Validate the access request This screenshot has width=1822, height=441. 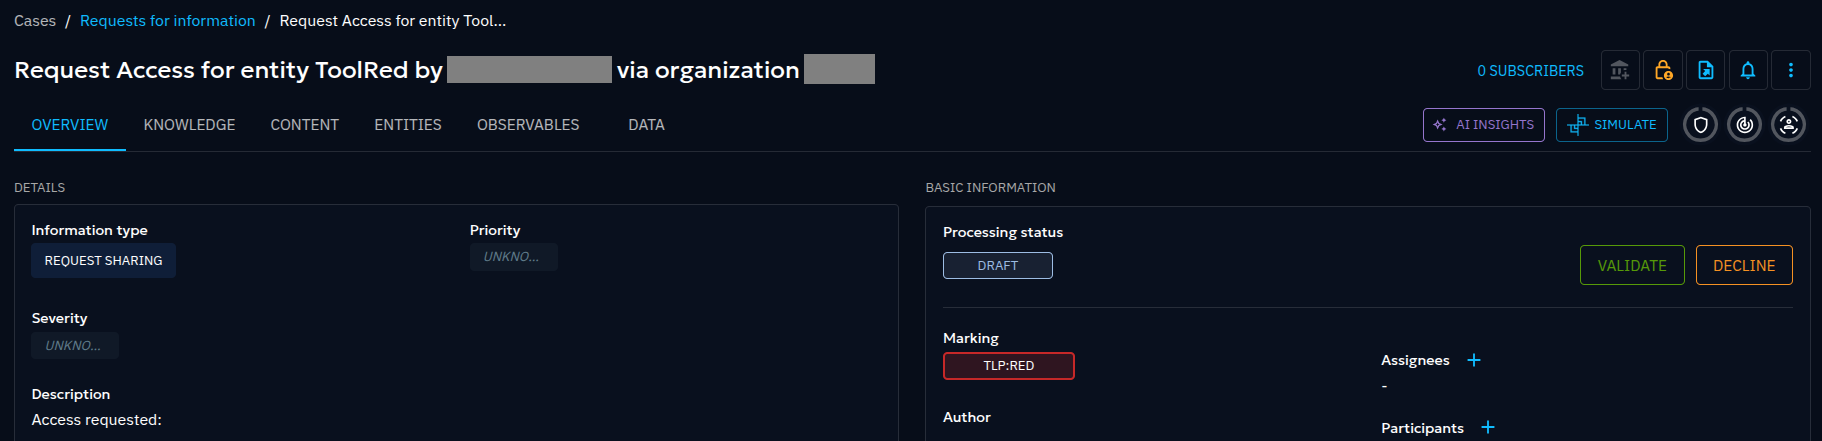[1631, 265]
